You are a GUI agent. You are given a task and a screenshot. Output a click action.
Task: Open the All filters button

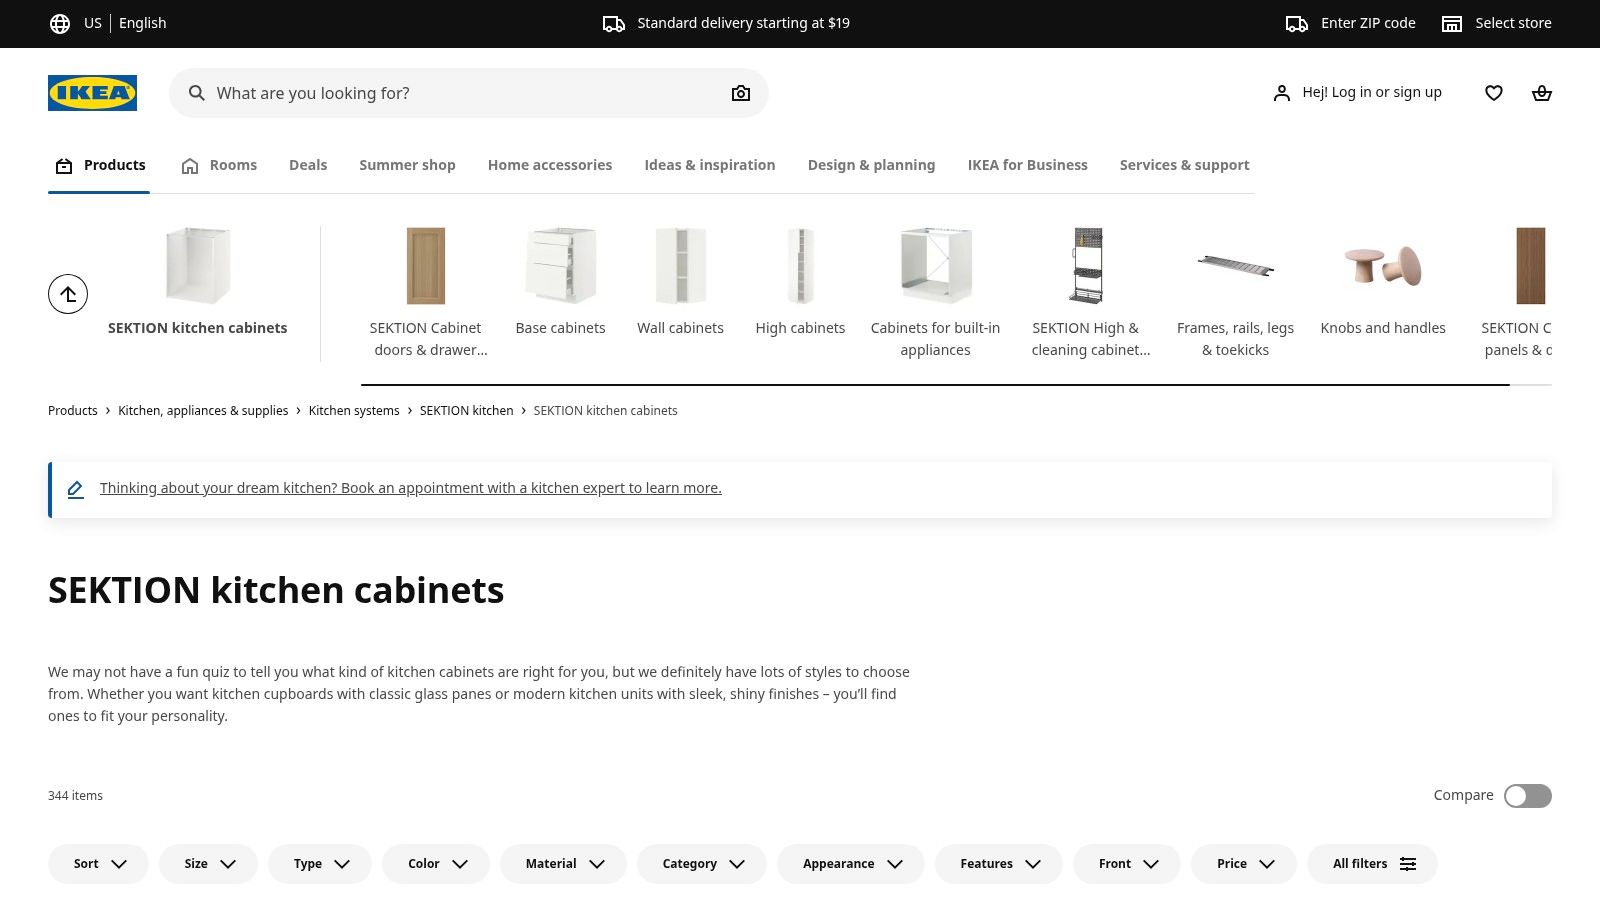[x=1372, y=864]
